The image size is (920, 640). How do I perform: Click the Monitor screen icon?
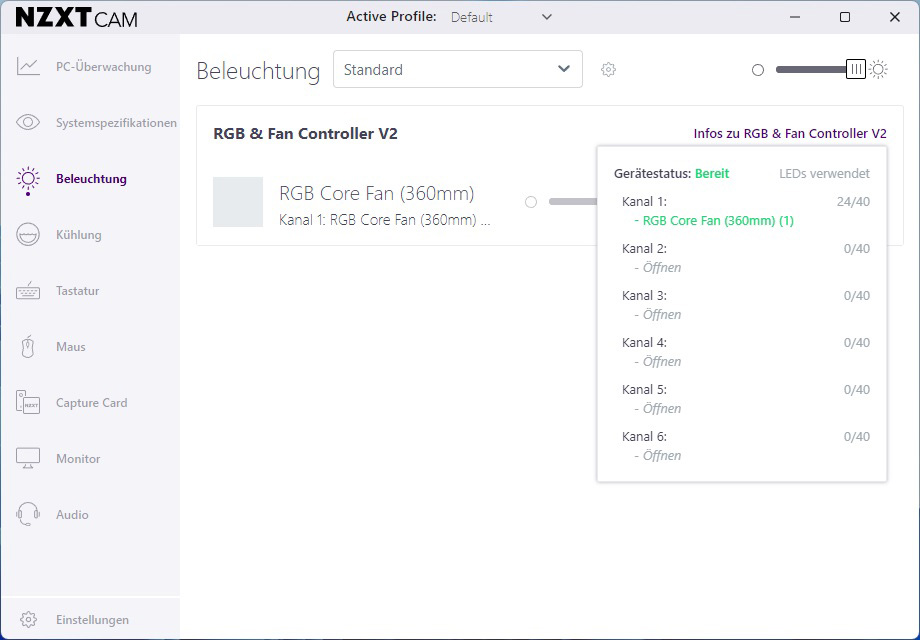point(28,459)
